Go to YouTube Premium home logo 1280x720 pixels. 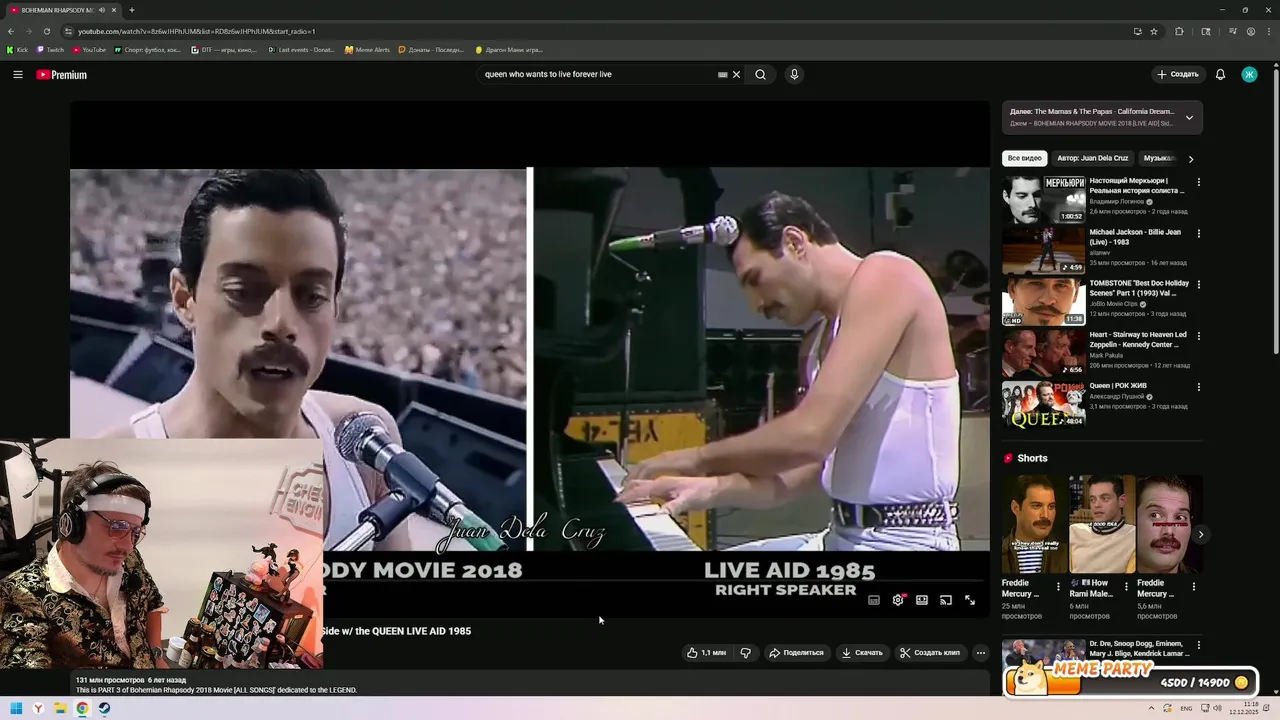coord(61,75)
